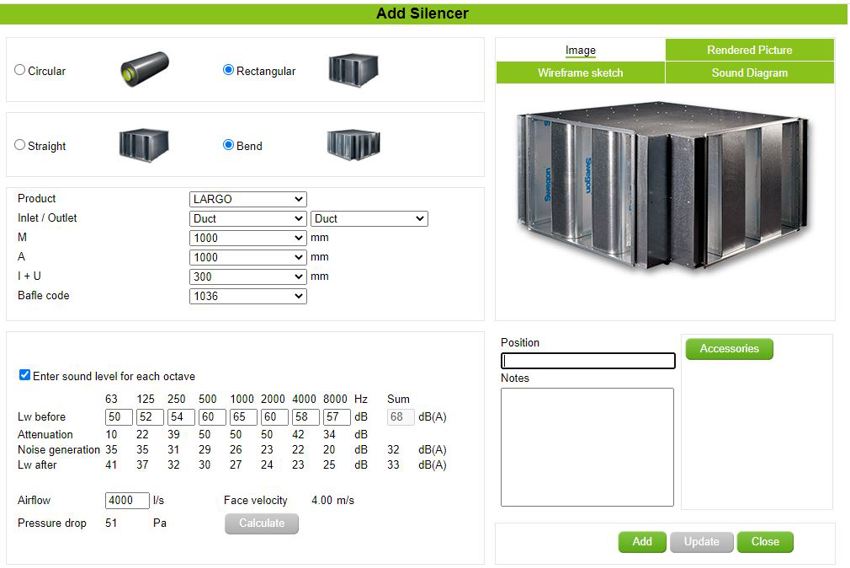Click the circular silencer picture
The image size is (850, 568).
144,68
